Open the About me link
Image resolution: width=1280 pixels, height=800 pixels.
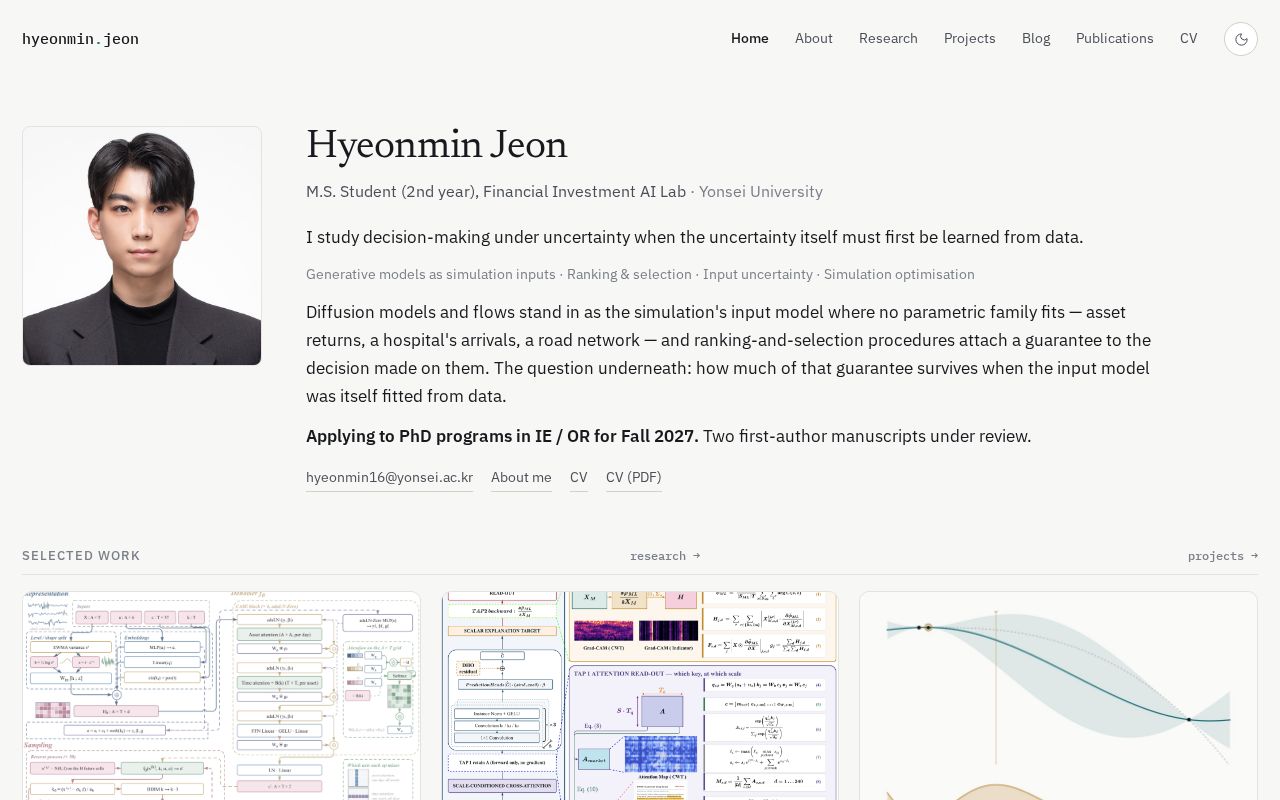(x=521, y=477)
